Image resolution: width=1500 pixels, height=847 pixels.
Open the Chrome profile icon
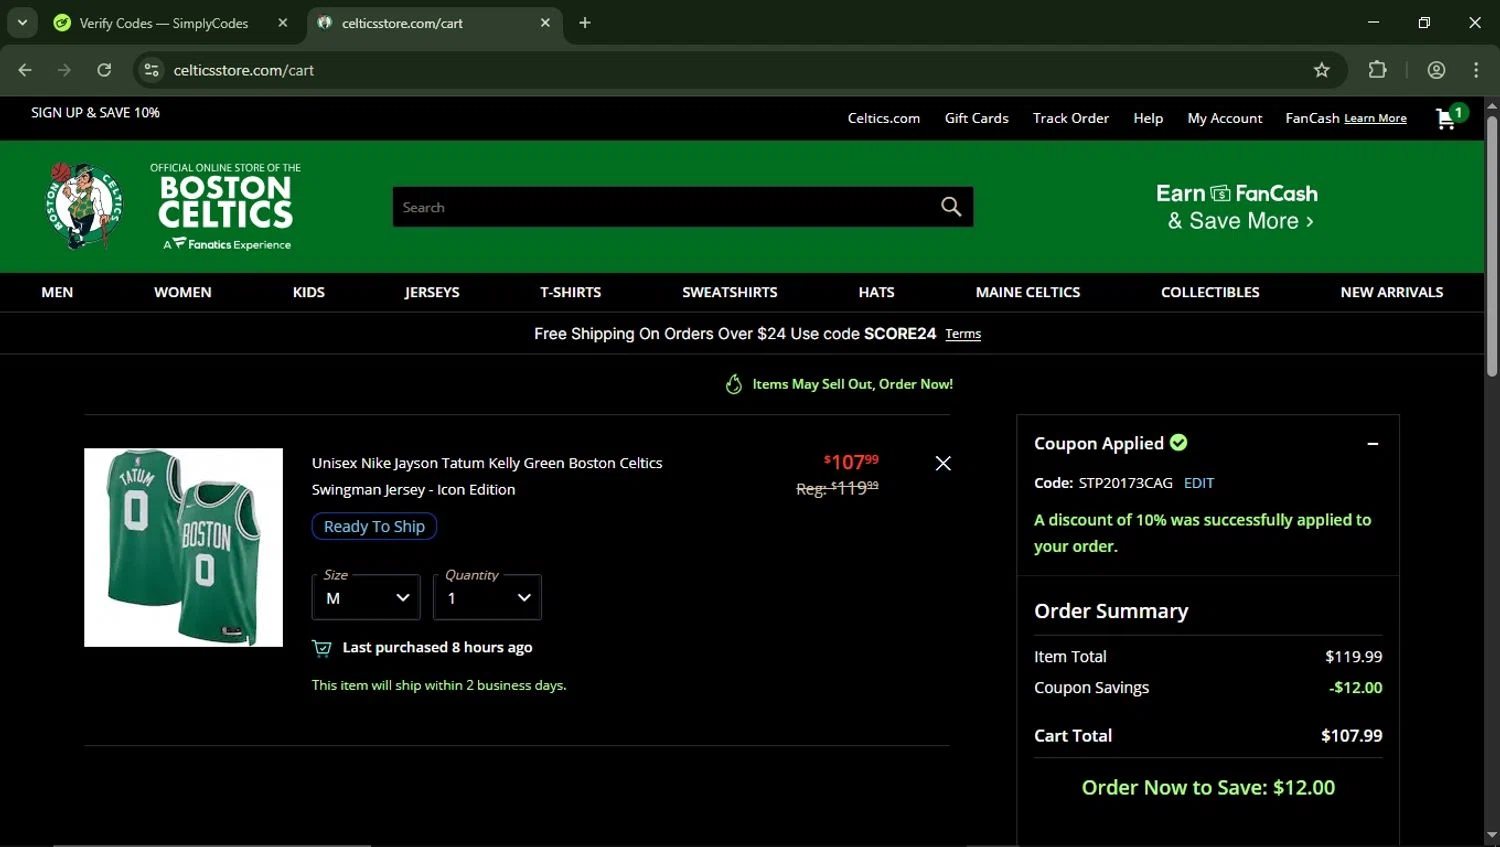click(1436, 70)
